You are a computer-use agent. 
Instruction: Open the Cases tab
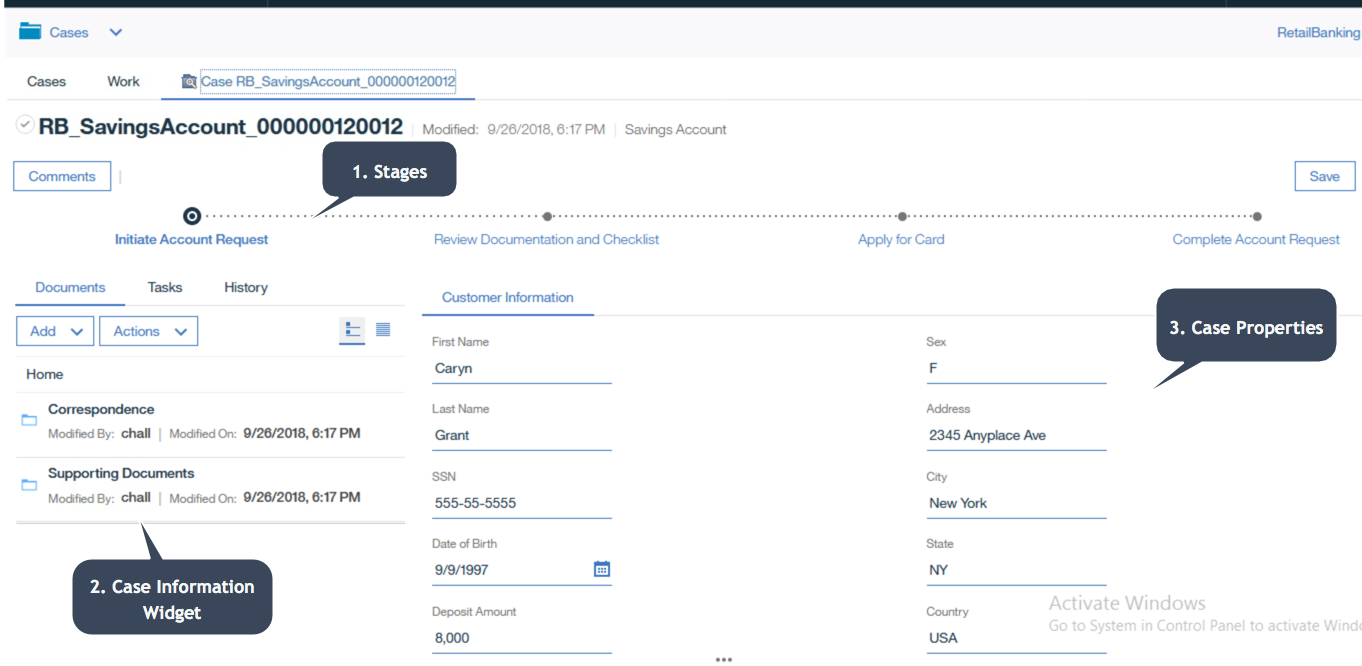click(x=46, y=81)
